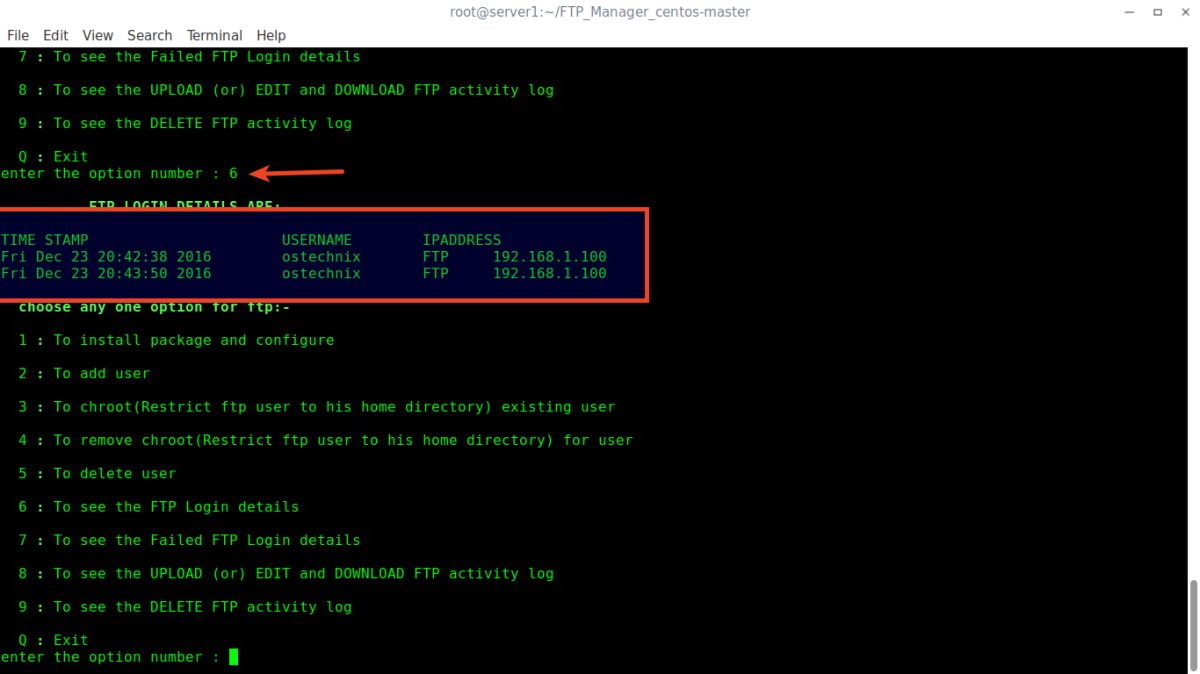This screenshot has height=674, width=1200.
Task: Click the upper '9 : DELETE FTP activity log' line
Action: 185,123
